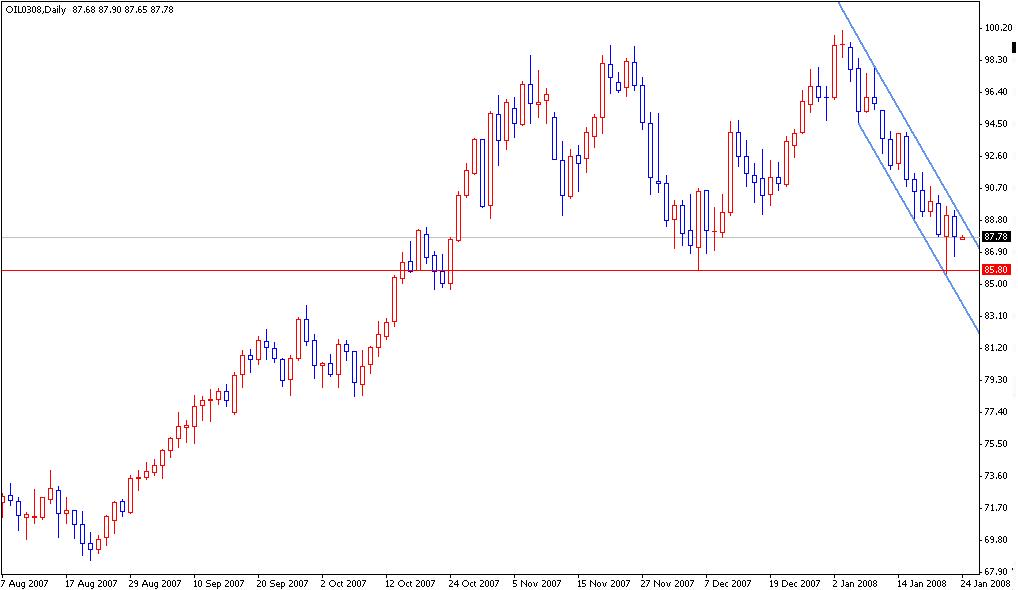
Task: Click the 96.40 price axis label
Action: pyautogui.click(x=997, y=92)
